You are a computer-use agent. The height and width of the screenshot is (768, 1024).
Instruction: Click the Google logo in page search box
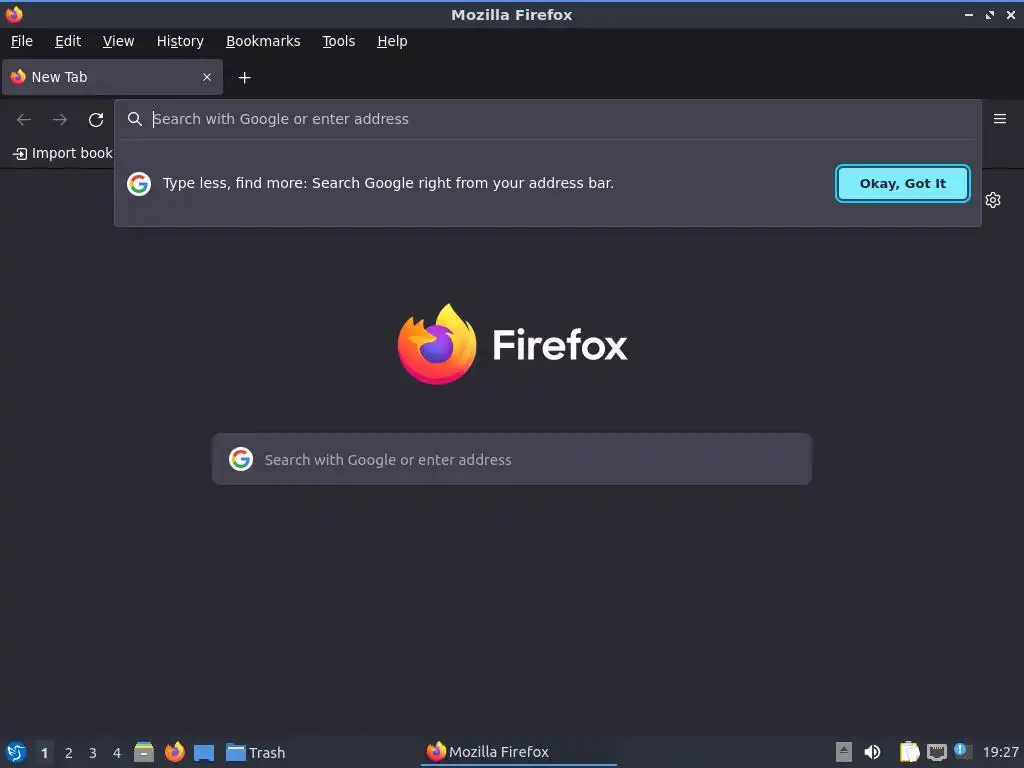point(240,459)
